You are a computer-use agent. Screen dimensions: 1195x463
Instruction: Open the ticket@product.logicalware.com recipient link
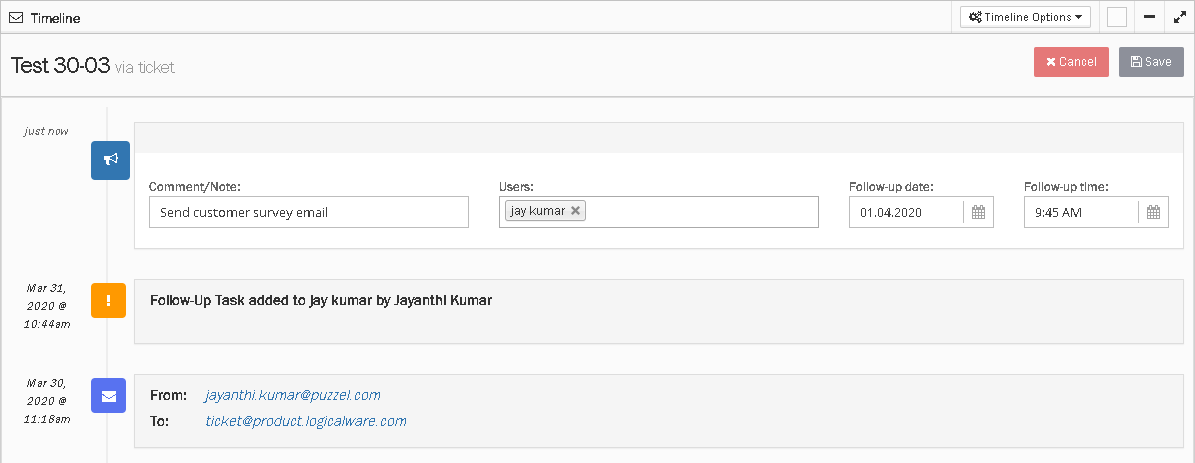[x=306, y=421]
